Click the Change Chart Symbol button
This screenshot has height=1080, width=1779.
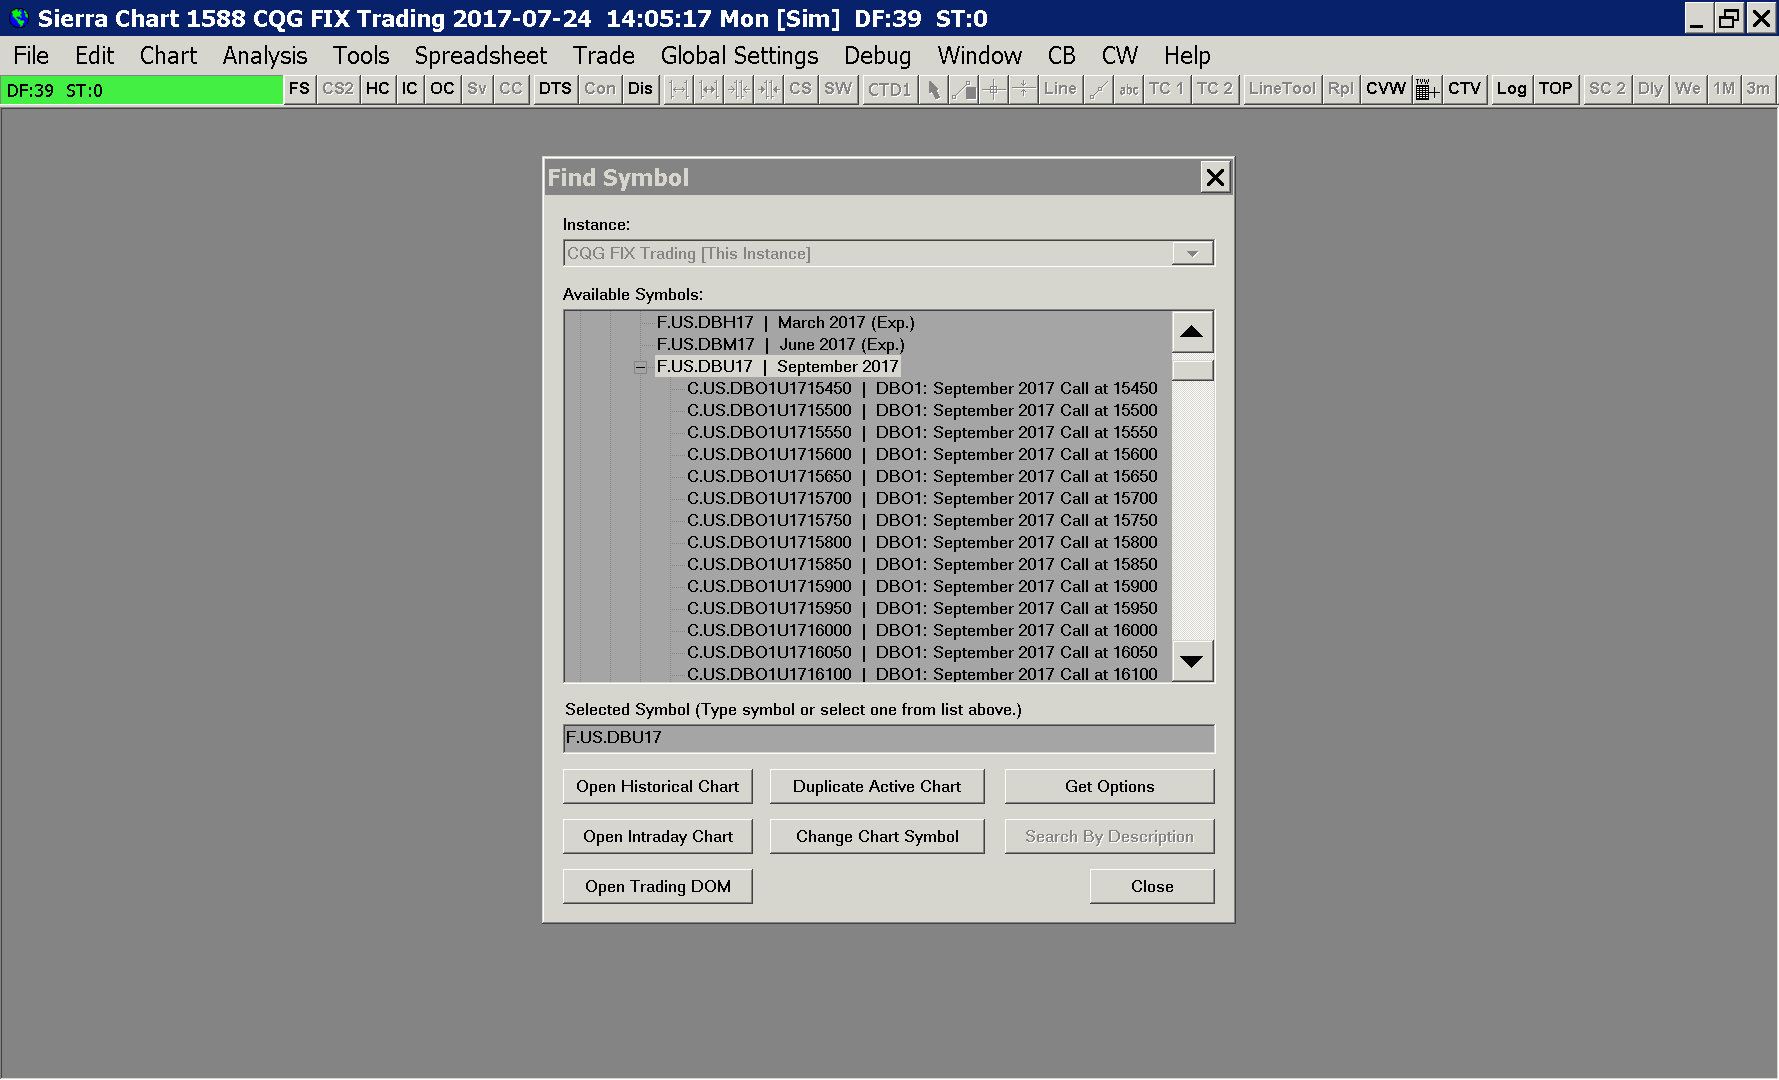(x=877, y=836)
